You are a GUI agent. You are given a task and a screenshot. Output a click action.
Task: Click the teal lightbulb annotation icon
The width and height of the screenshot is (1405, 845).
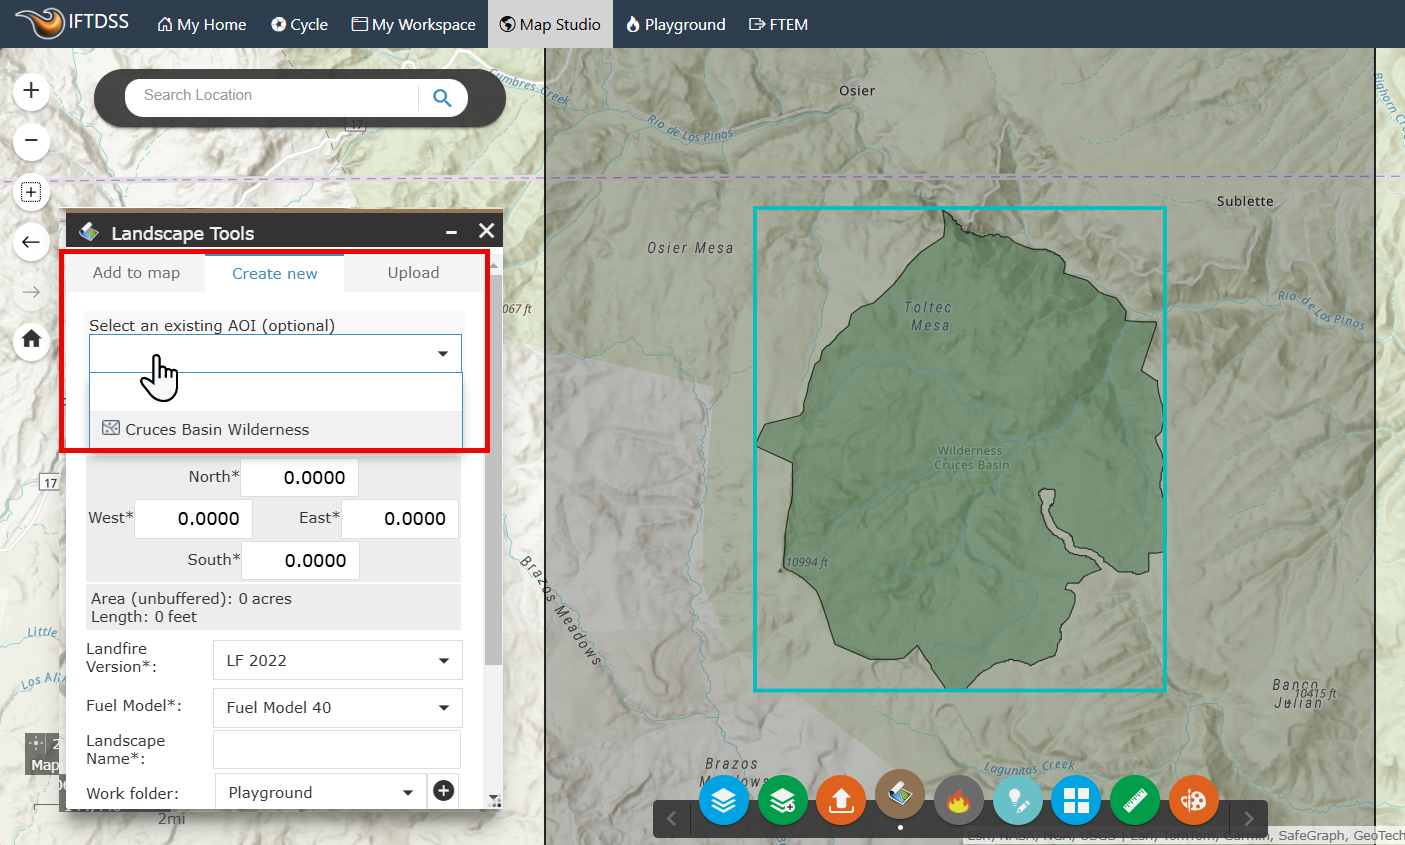[1017, 800]
